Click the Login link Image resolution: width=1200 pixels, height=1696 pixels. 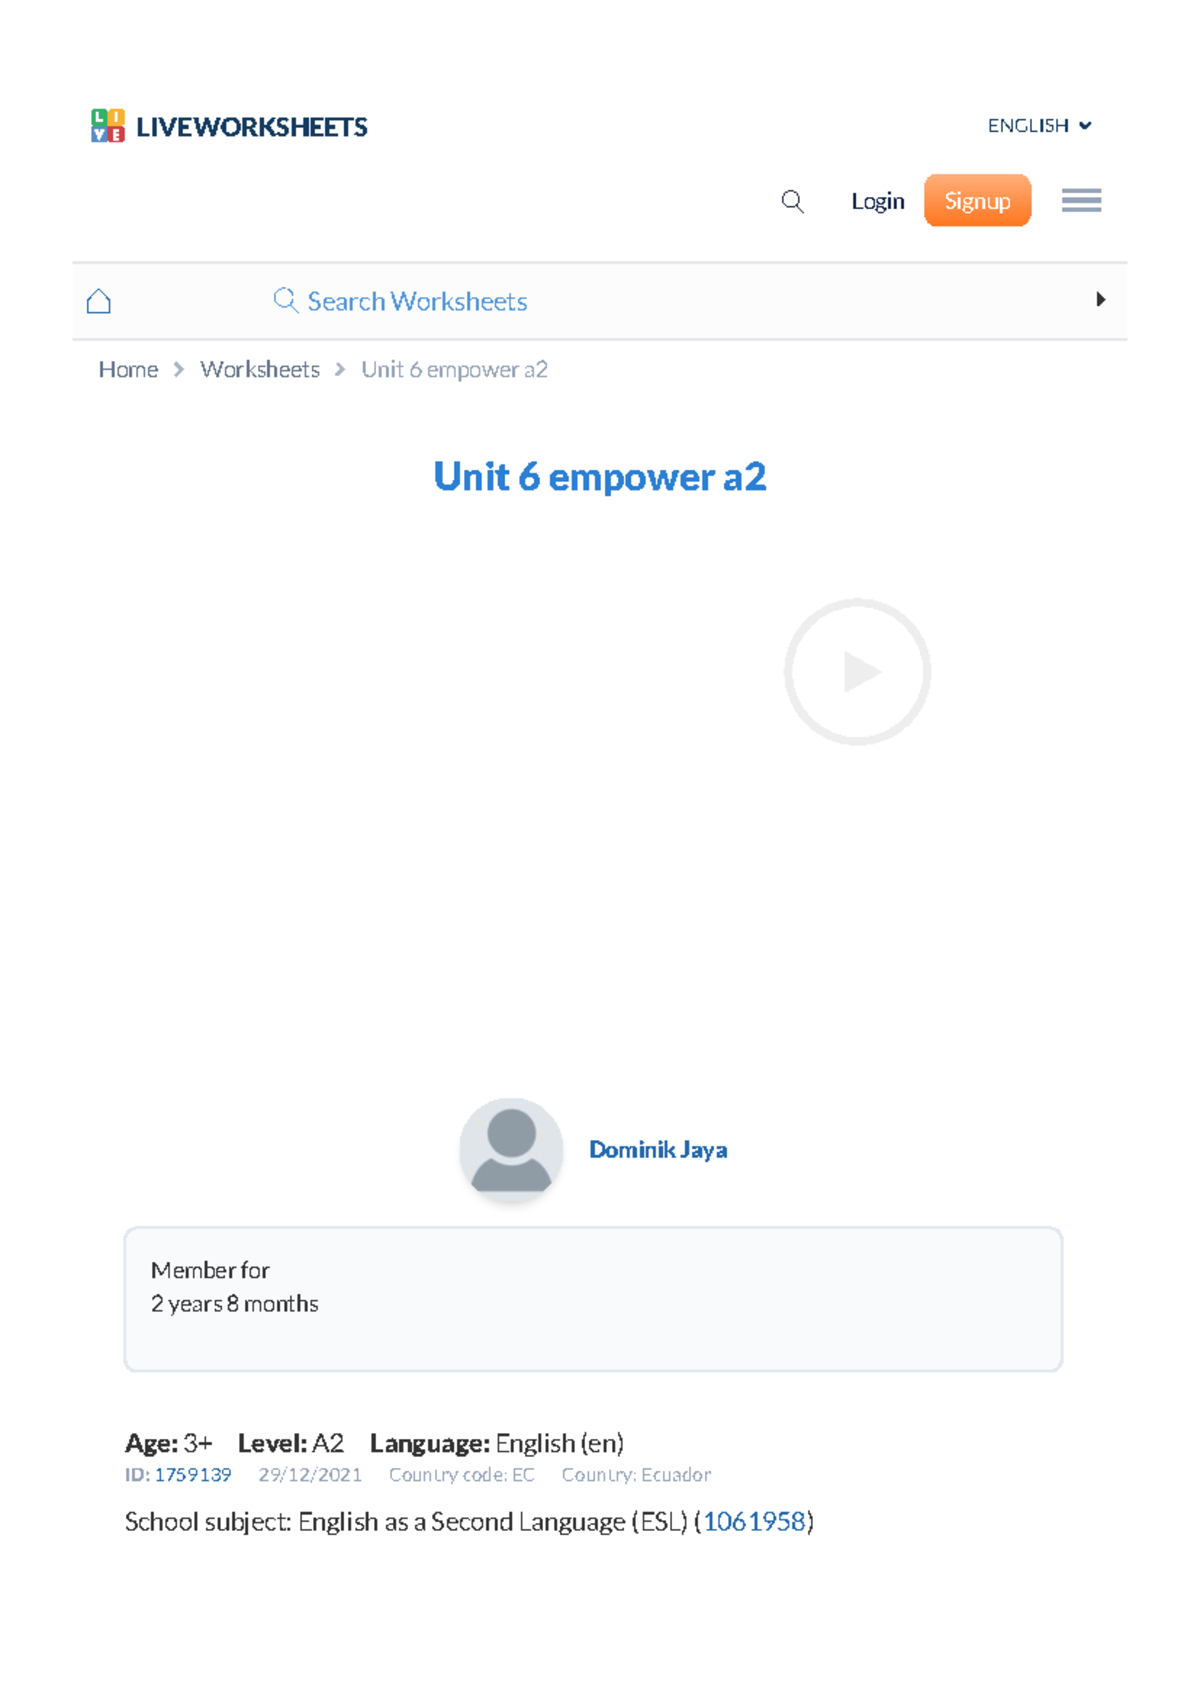coord(877,201)
